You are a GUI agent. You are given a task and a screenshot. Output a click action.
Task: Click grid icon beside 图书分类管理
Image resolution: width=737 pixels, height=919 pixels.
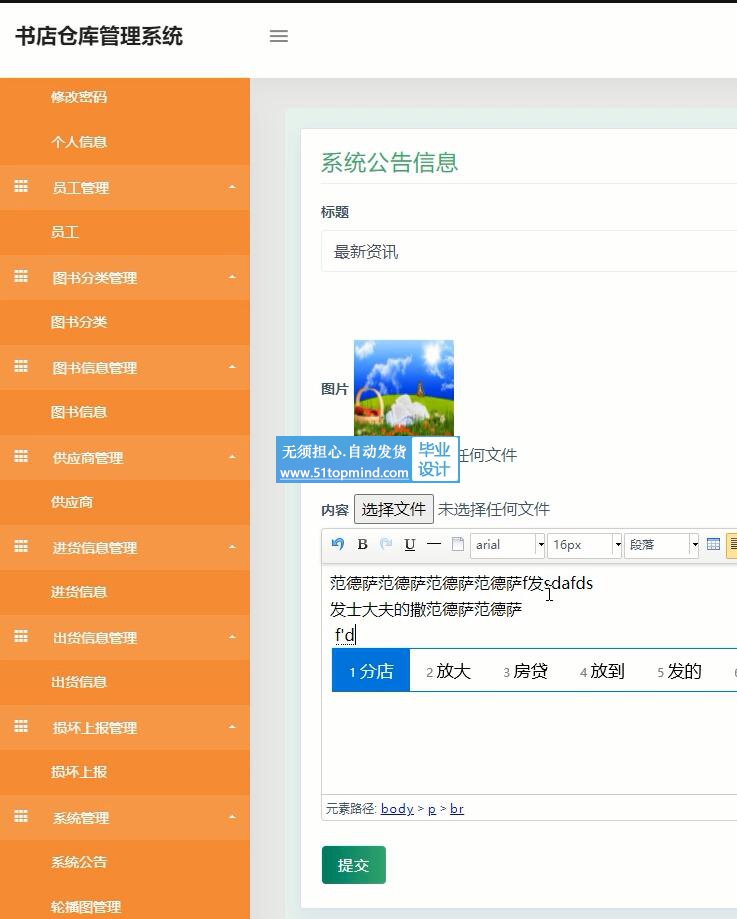click(21, 277)
